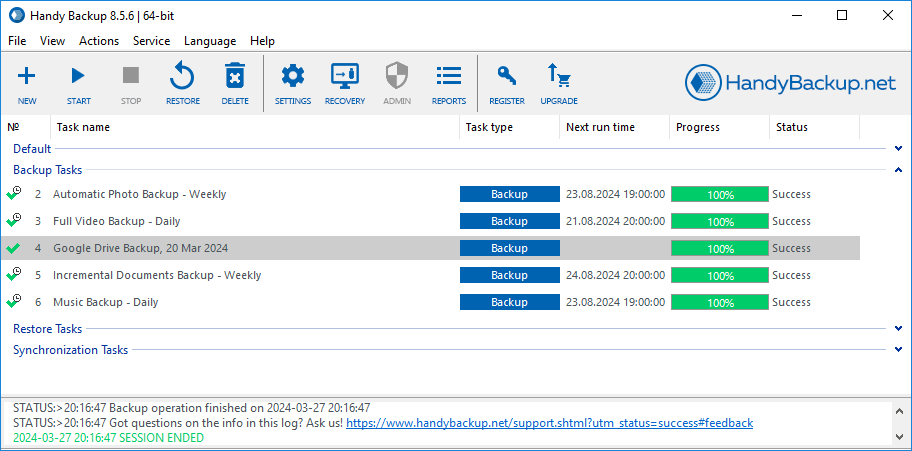Click the Delete trash icon
The width and height of the screenshot is (912, 451).
click(x=235, y=77)
